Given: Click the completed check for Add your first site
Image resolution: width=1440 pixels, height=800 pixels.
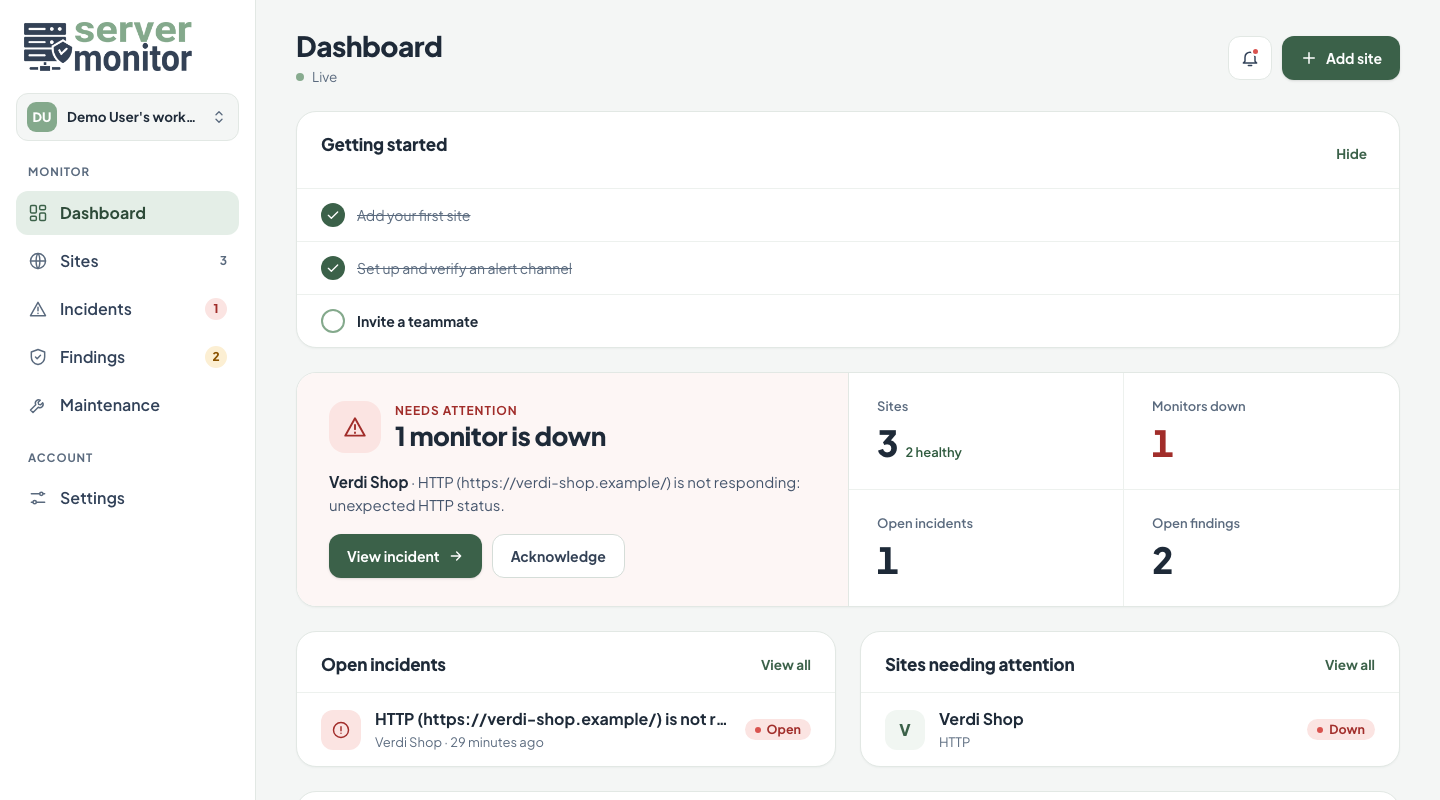Looking at the screenshot, I should coord(333,215).
